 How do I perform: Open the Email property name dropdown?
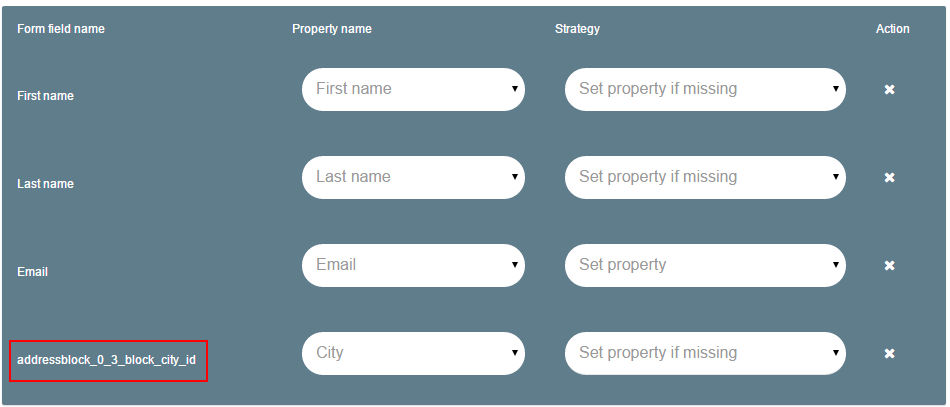pyautogui.click(x=413, y=265)
